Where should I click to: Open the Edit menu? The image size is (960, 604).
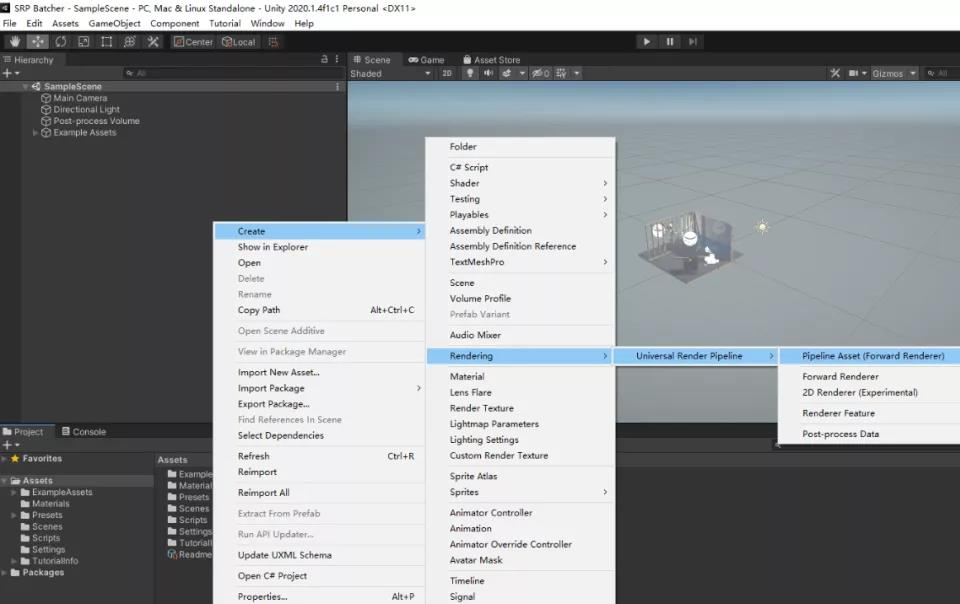click(34, 23)
